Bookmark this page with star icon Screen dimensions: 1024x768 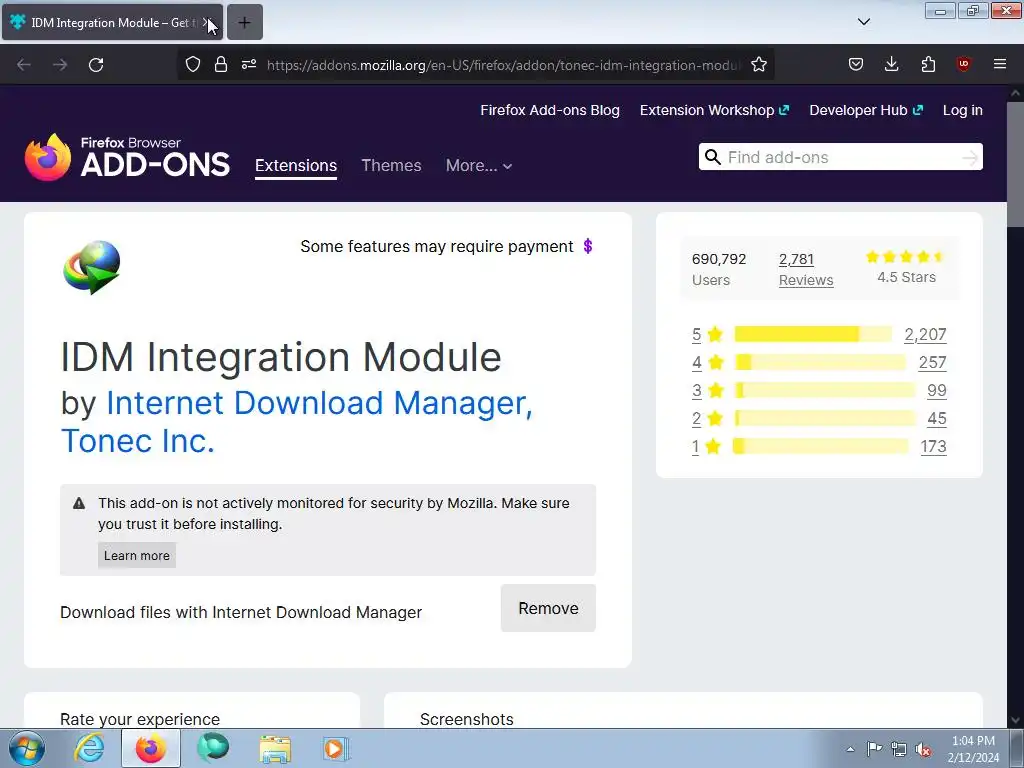[759, 64]
